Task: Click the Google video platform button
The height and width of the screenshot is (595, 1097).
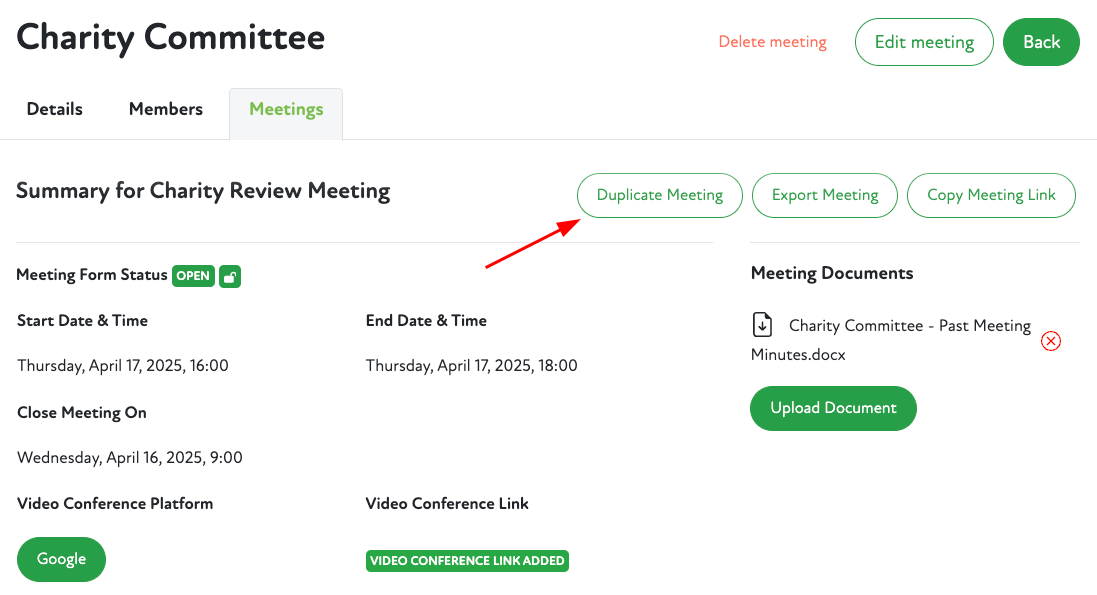Action: tap(61, 559)
